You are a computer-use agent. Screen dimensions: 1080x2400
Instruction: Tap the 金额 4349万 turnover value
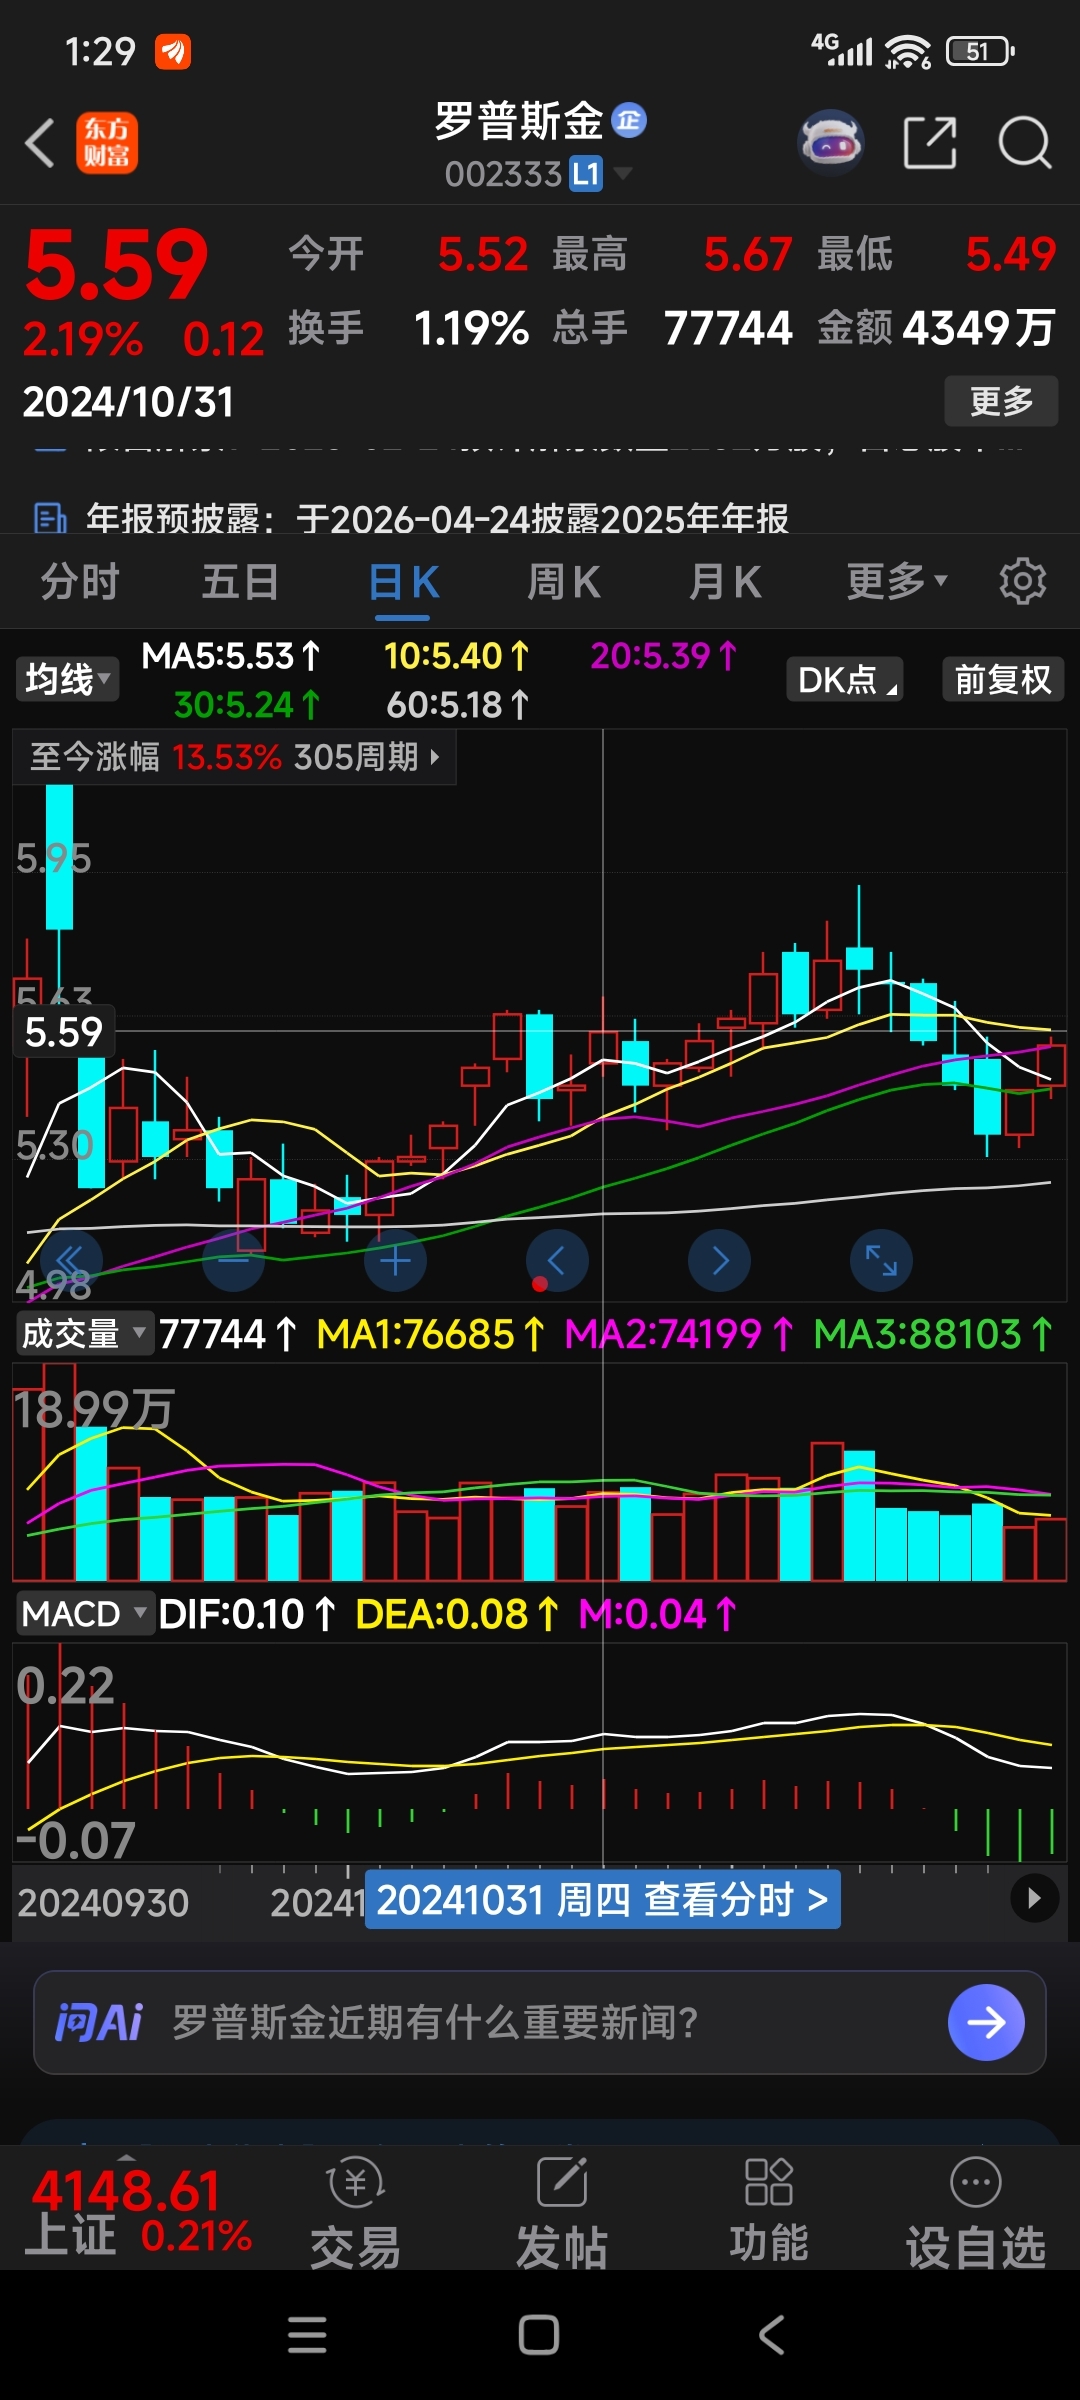coord(937,328)
